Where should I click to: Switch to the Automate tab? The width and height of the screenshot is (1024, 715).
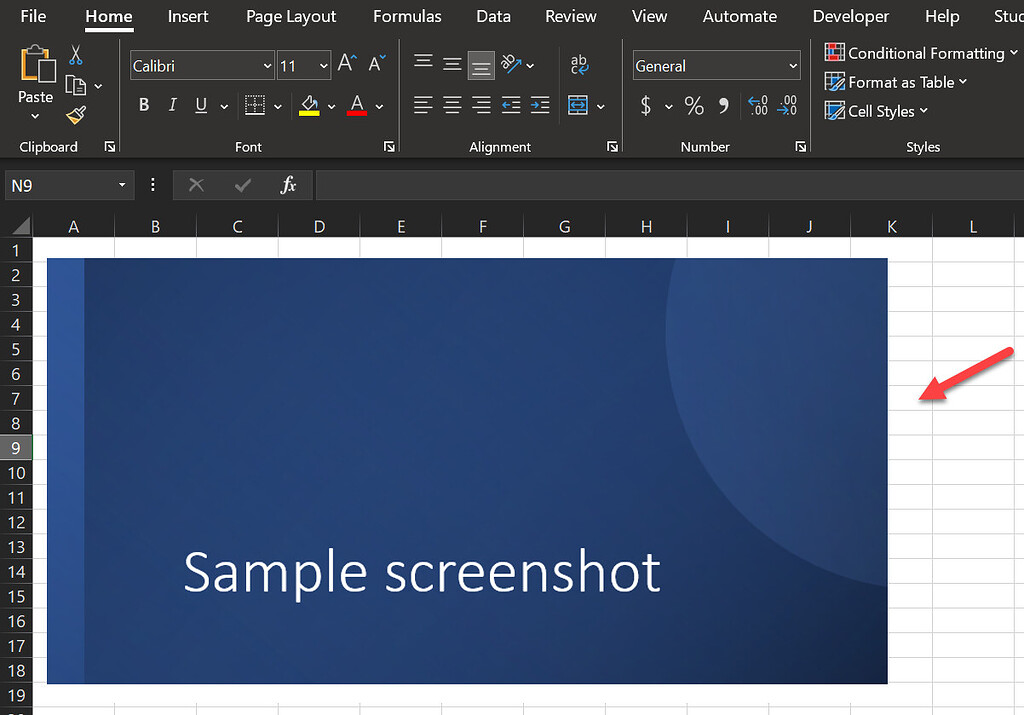click(x=740, y=16)
